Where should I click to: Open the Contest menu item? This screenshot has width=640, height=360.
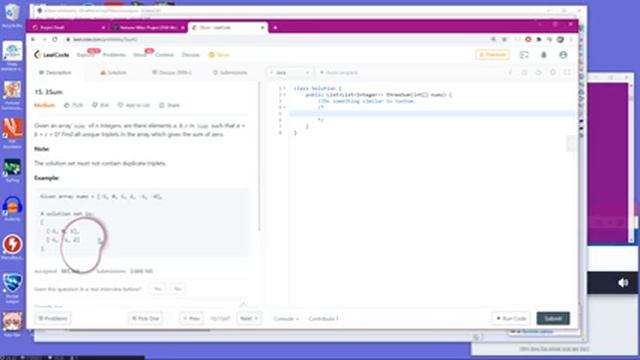click(x=164, y=55)
